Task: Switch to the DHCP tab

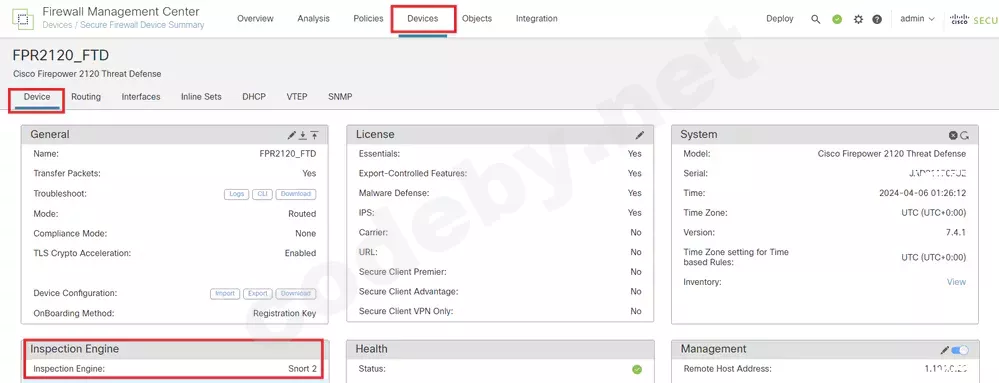Action: click(254, 97)
